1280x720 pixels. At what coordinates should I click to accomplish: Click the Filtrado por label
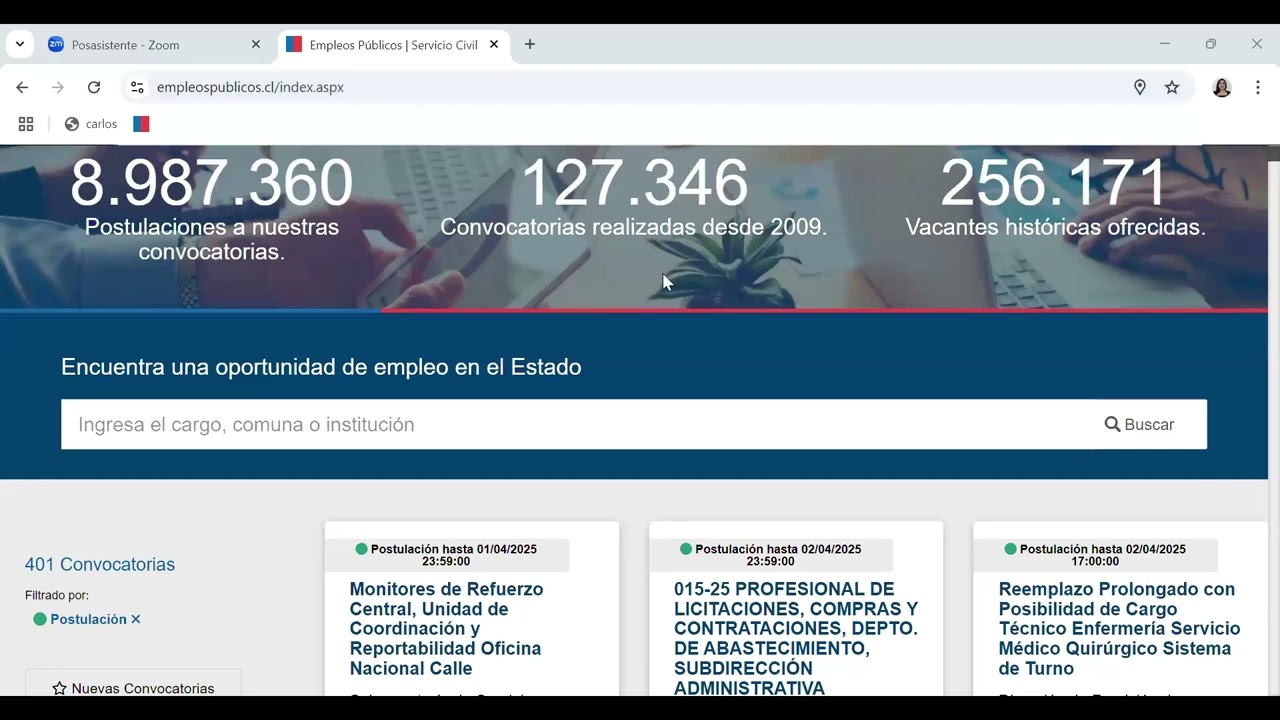(x=57, y=595)
